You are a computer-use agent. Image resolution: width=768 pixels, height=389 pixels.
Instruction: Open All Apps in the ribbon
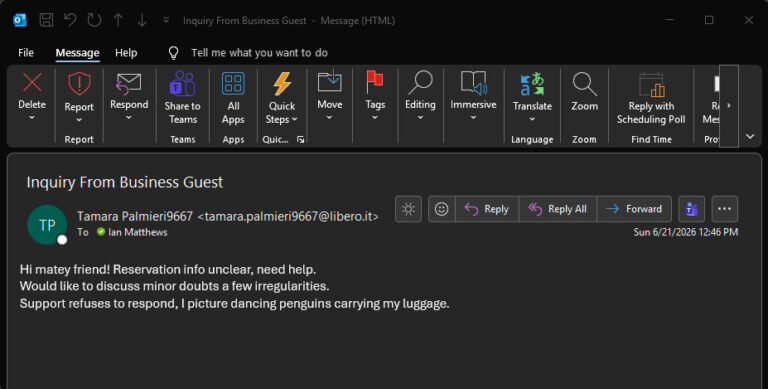click(x=233, y=98)
